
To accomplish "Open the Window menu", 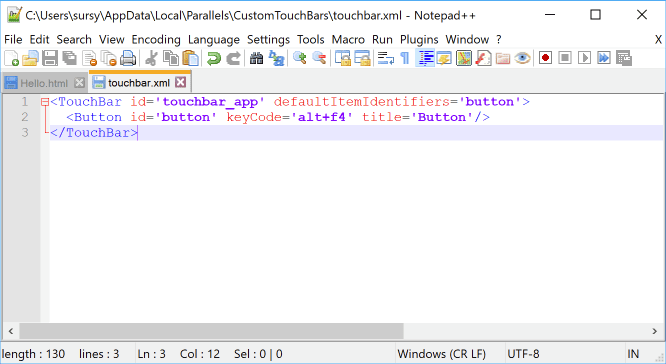I will (x=467, y=40).
